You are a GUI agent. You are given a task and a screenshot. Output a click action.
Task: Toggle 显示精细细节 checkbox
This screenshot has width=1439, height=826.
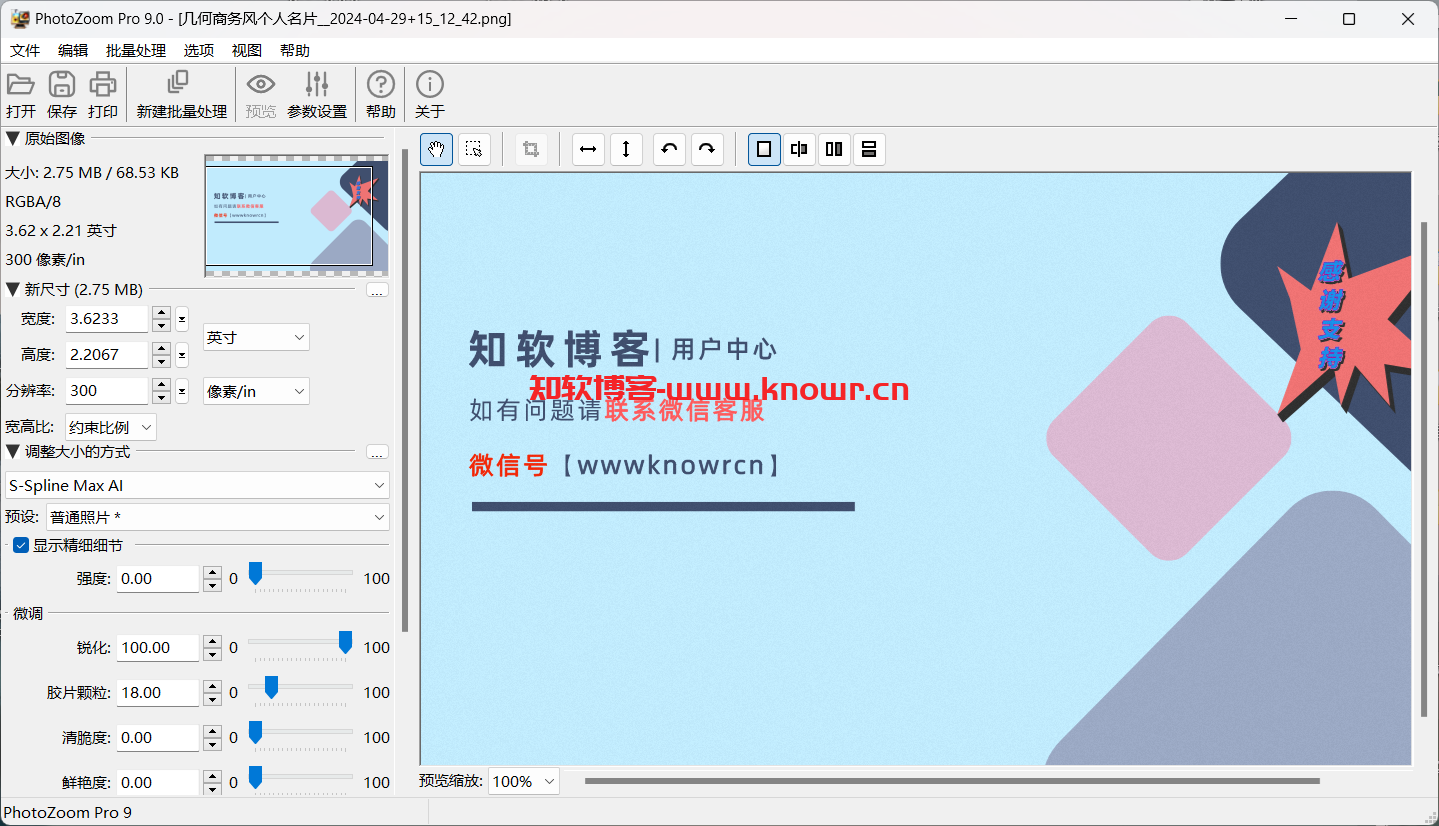[x=20, y=545]
